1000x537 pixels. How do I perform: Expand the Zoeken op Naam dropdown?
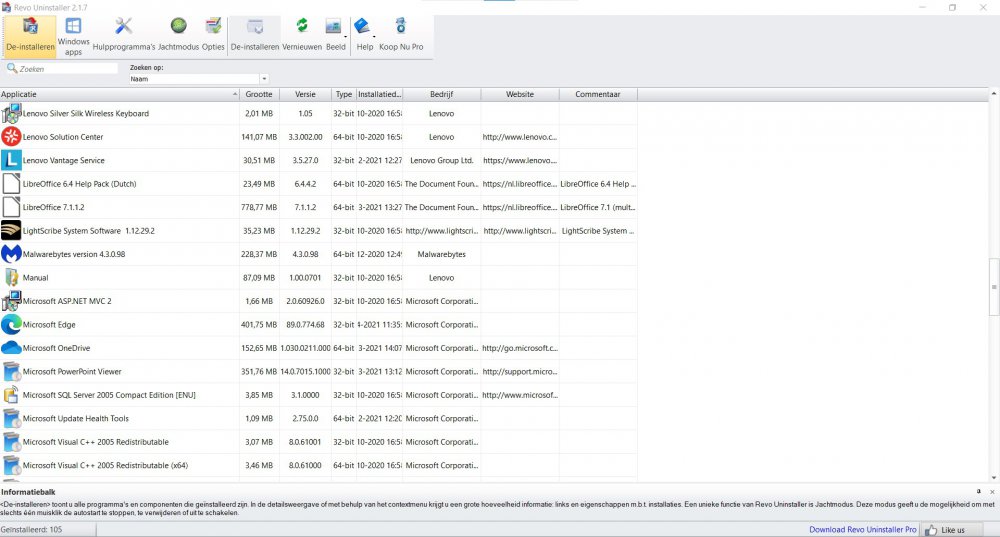(x=264, y=78)
